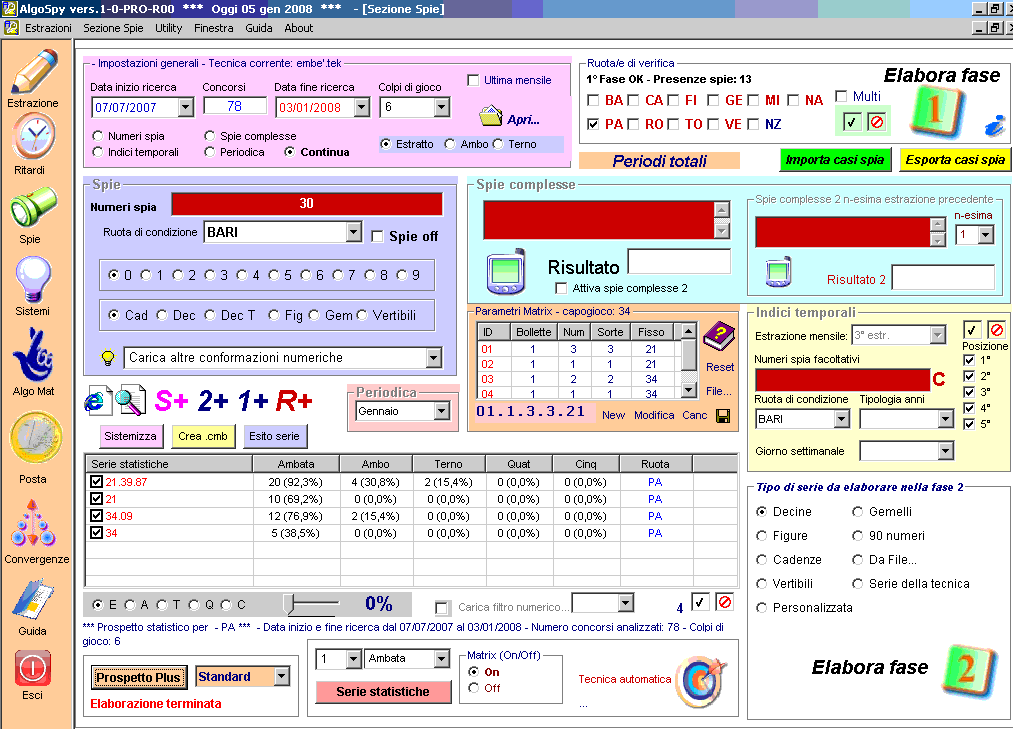The height and width of the screenshot is (729, 1013).
Task: Uncheck the PA ruota checkbox
Action: click(592, 123)
